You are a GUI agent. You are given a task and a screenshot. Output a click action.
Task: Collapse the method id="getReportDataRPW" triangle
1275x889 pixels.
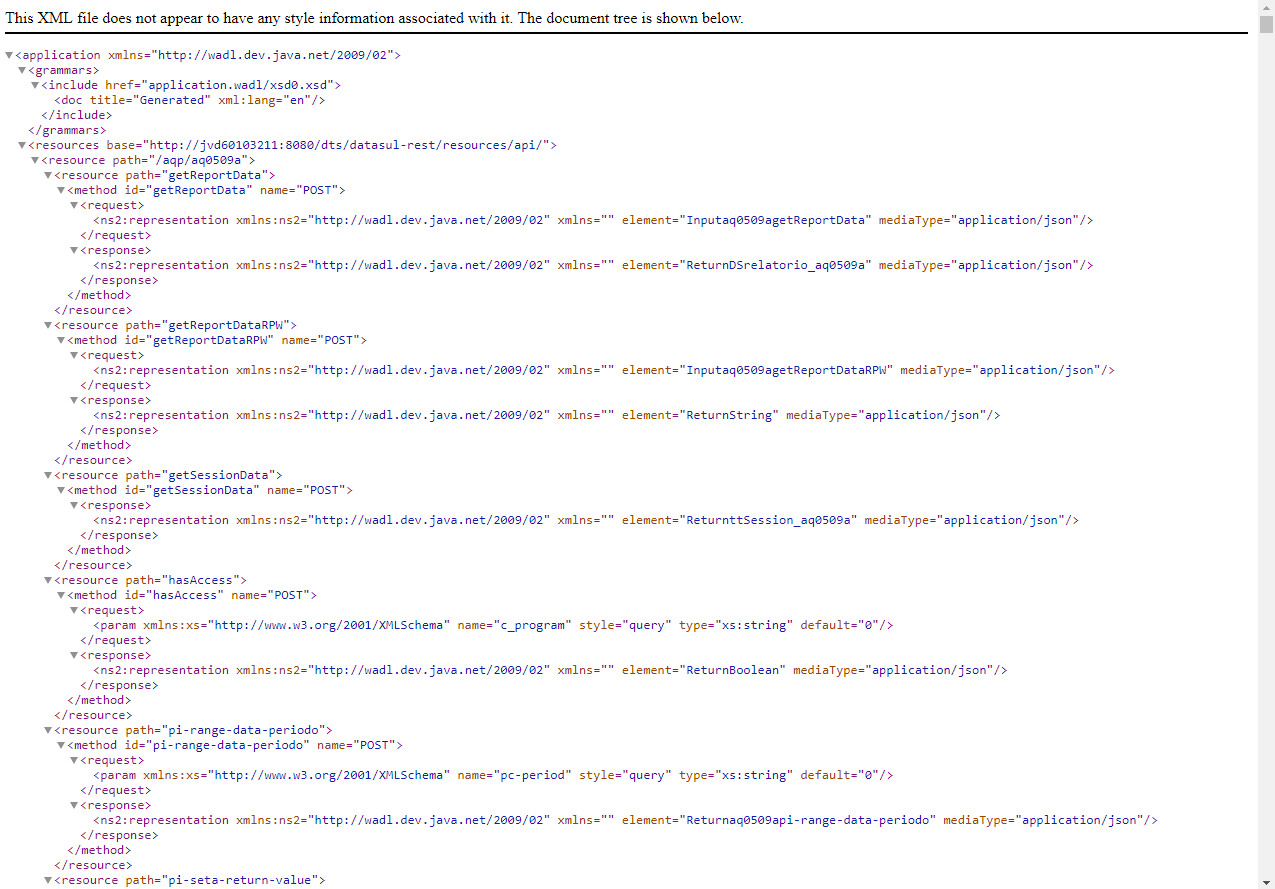(61, 341)
